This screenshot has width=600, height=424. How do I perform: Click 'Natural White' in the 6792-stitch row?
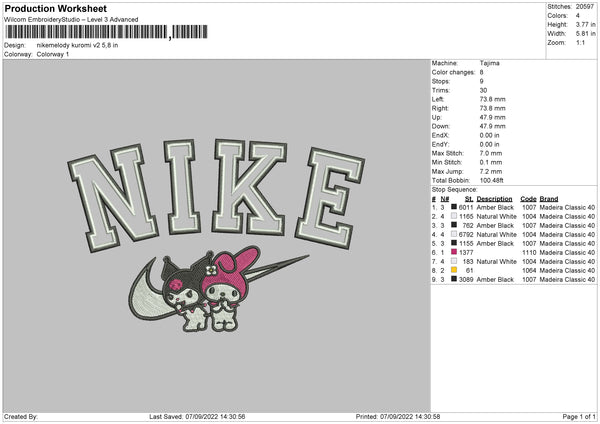click(x=497, y=234)
